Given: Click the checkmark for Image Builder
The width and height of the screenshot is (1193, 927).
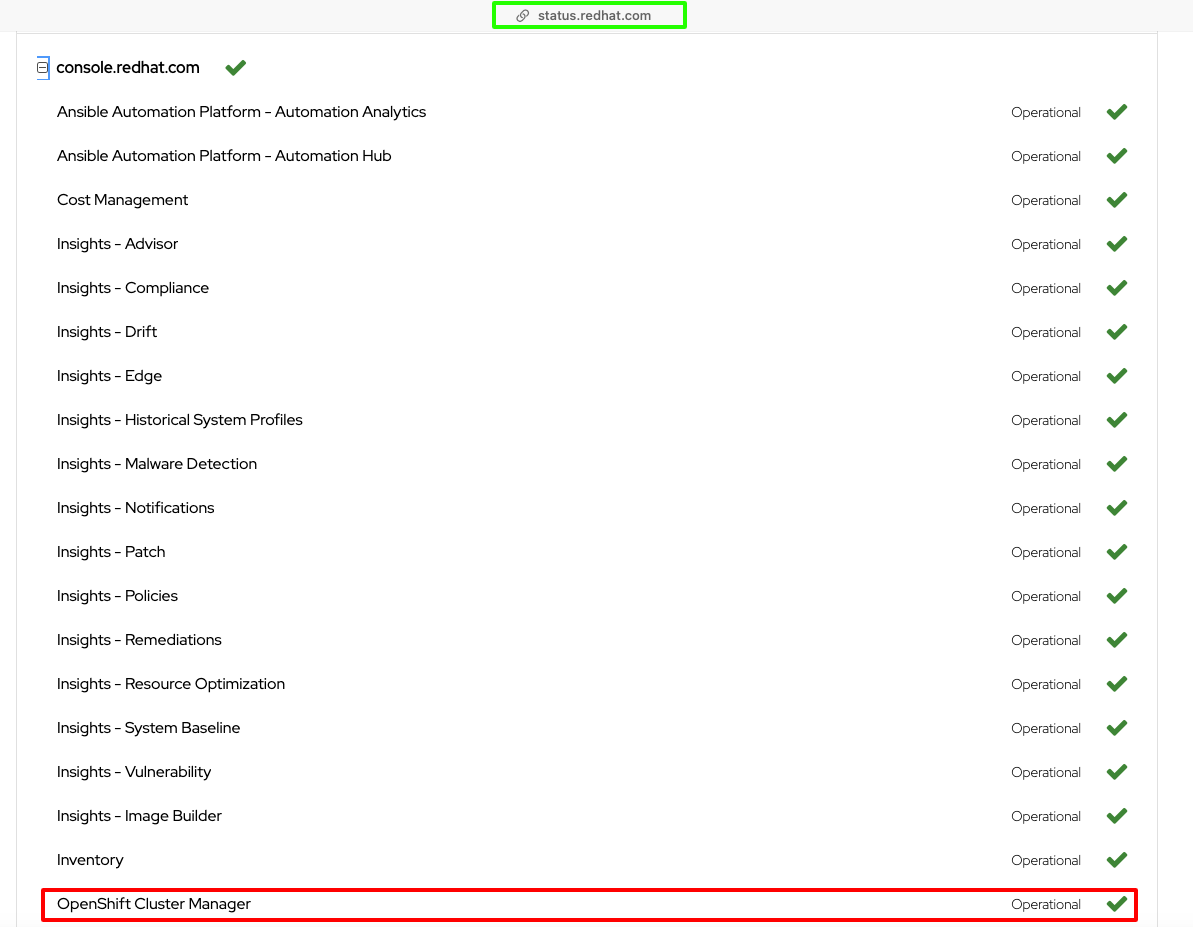Looking at the screenshot, I should 1117,817.
